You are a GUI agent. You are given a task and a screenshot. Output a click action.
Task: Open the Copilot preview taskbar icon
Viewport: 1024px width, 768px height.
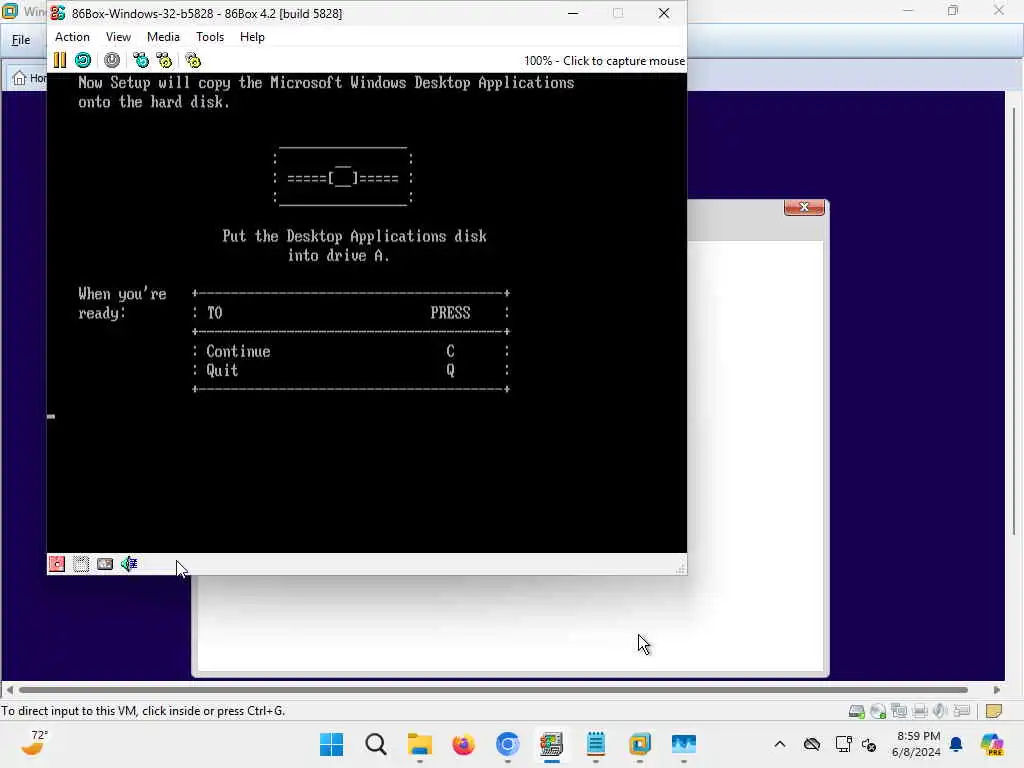coord(992,744)
